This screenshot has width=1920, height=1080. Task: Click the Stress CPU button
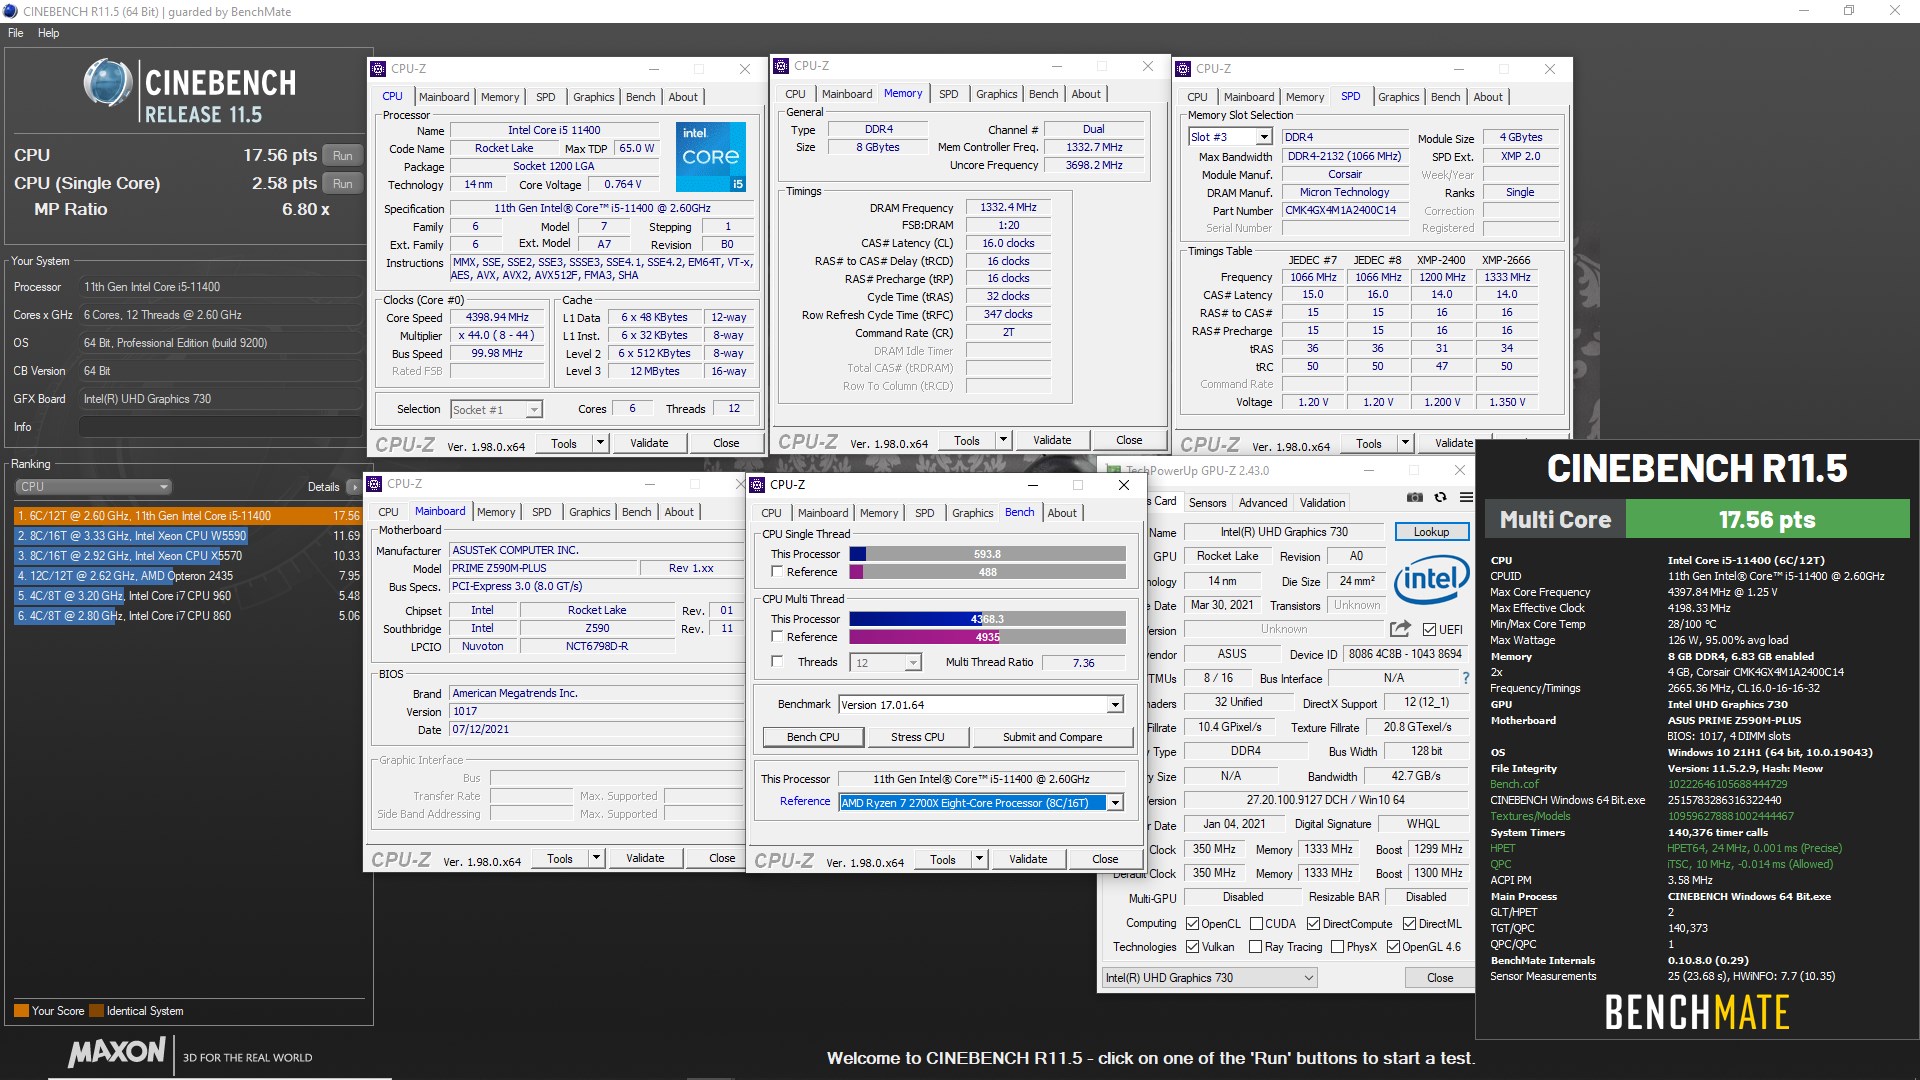coord(918,737)
